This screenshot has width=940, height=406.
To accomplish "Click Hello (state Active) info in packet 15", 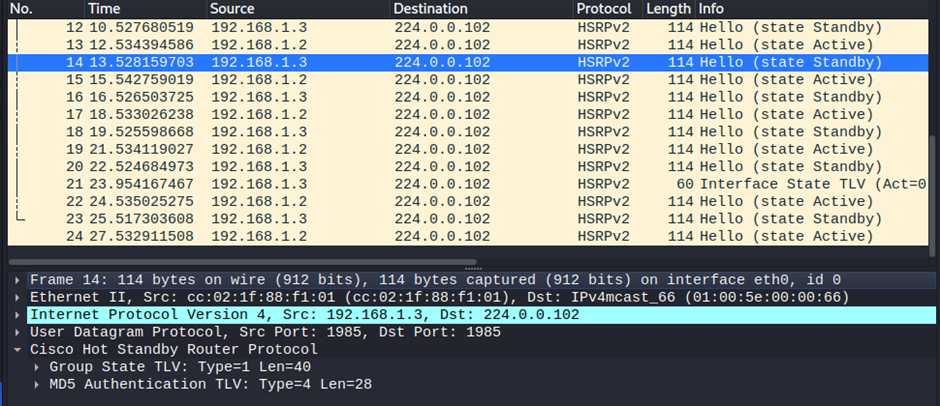I will pos(787,80).
